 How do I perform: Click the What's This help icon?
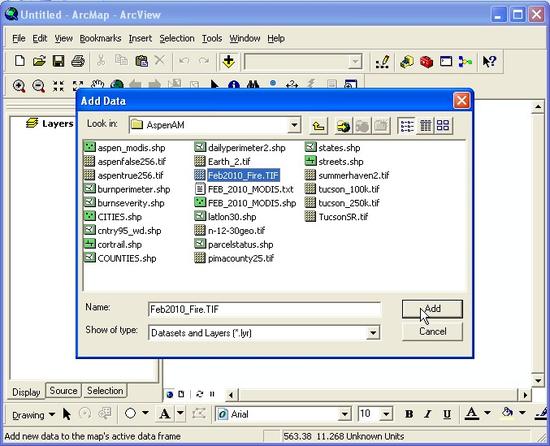click(489, 62)
